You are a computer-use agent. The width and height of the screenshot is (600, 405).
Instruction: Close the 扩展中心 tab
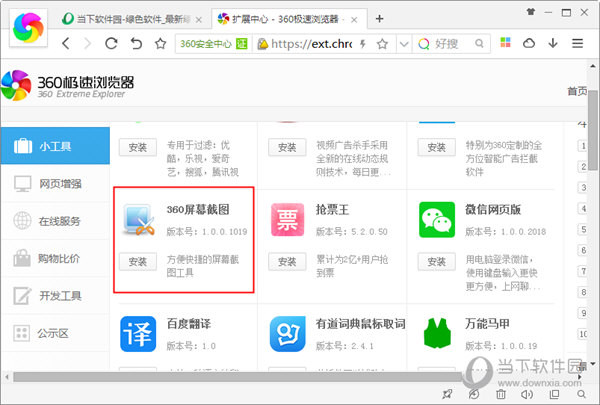(354, 20)
